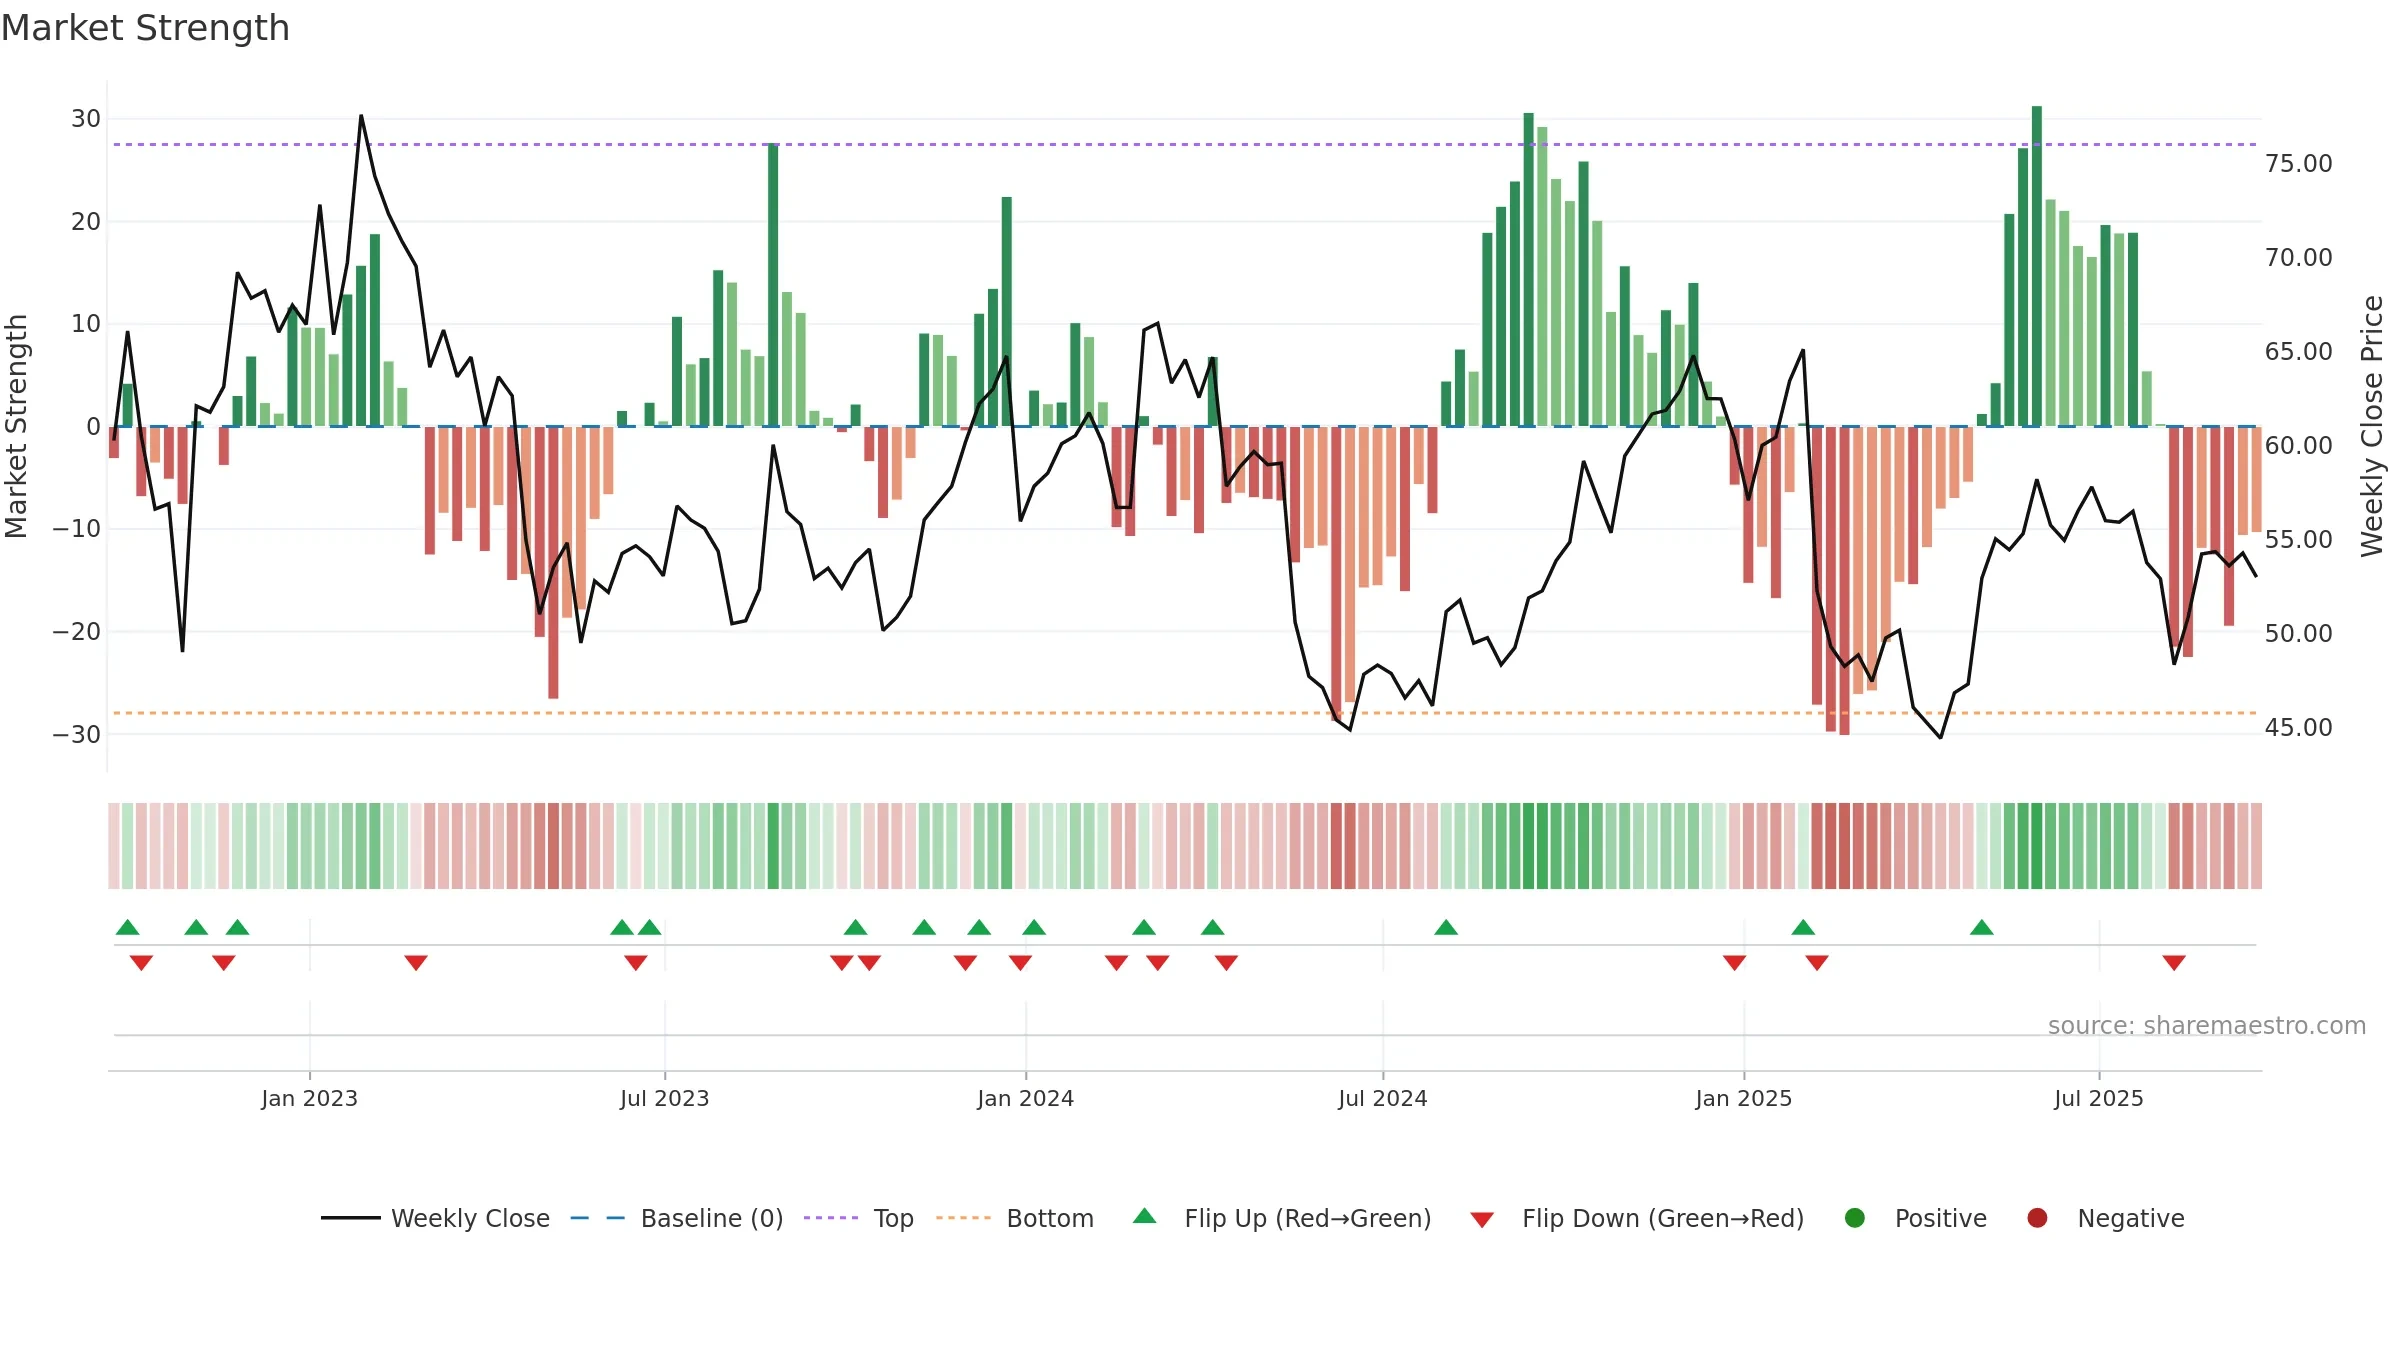Click the Market Strength chart title
This screenshot has width=2400, height=1350.
click(145, 28)
